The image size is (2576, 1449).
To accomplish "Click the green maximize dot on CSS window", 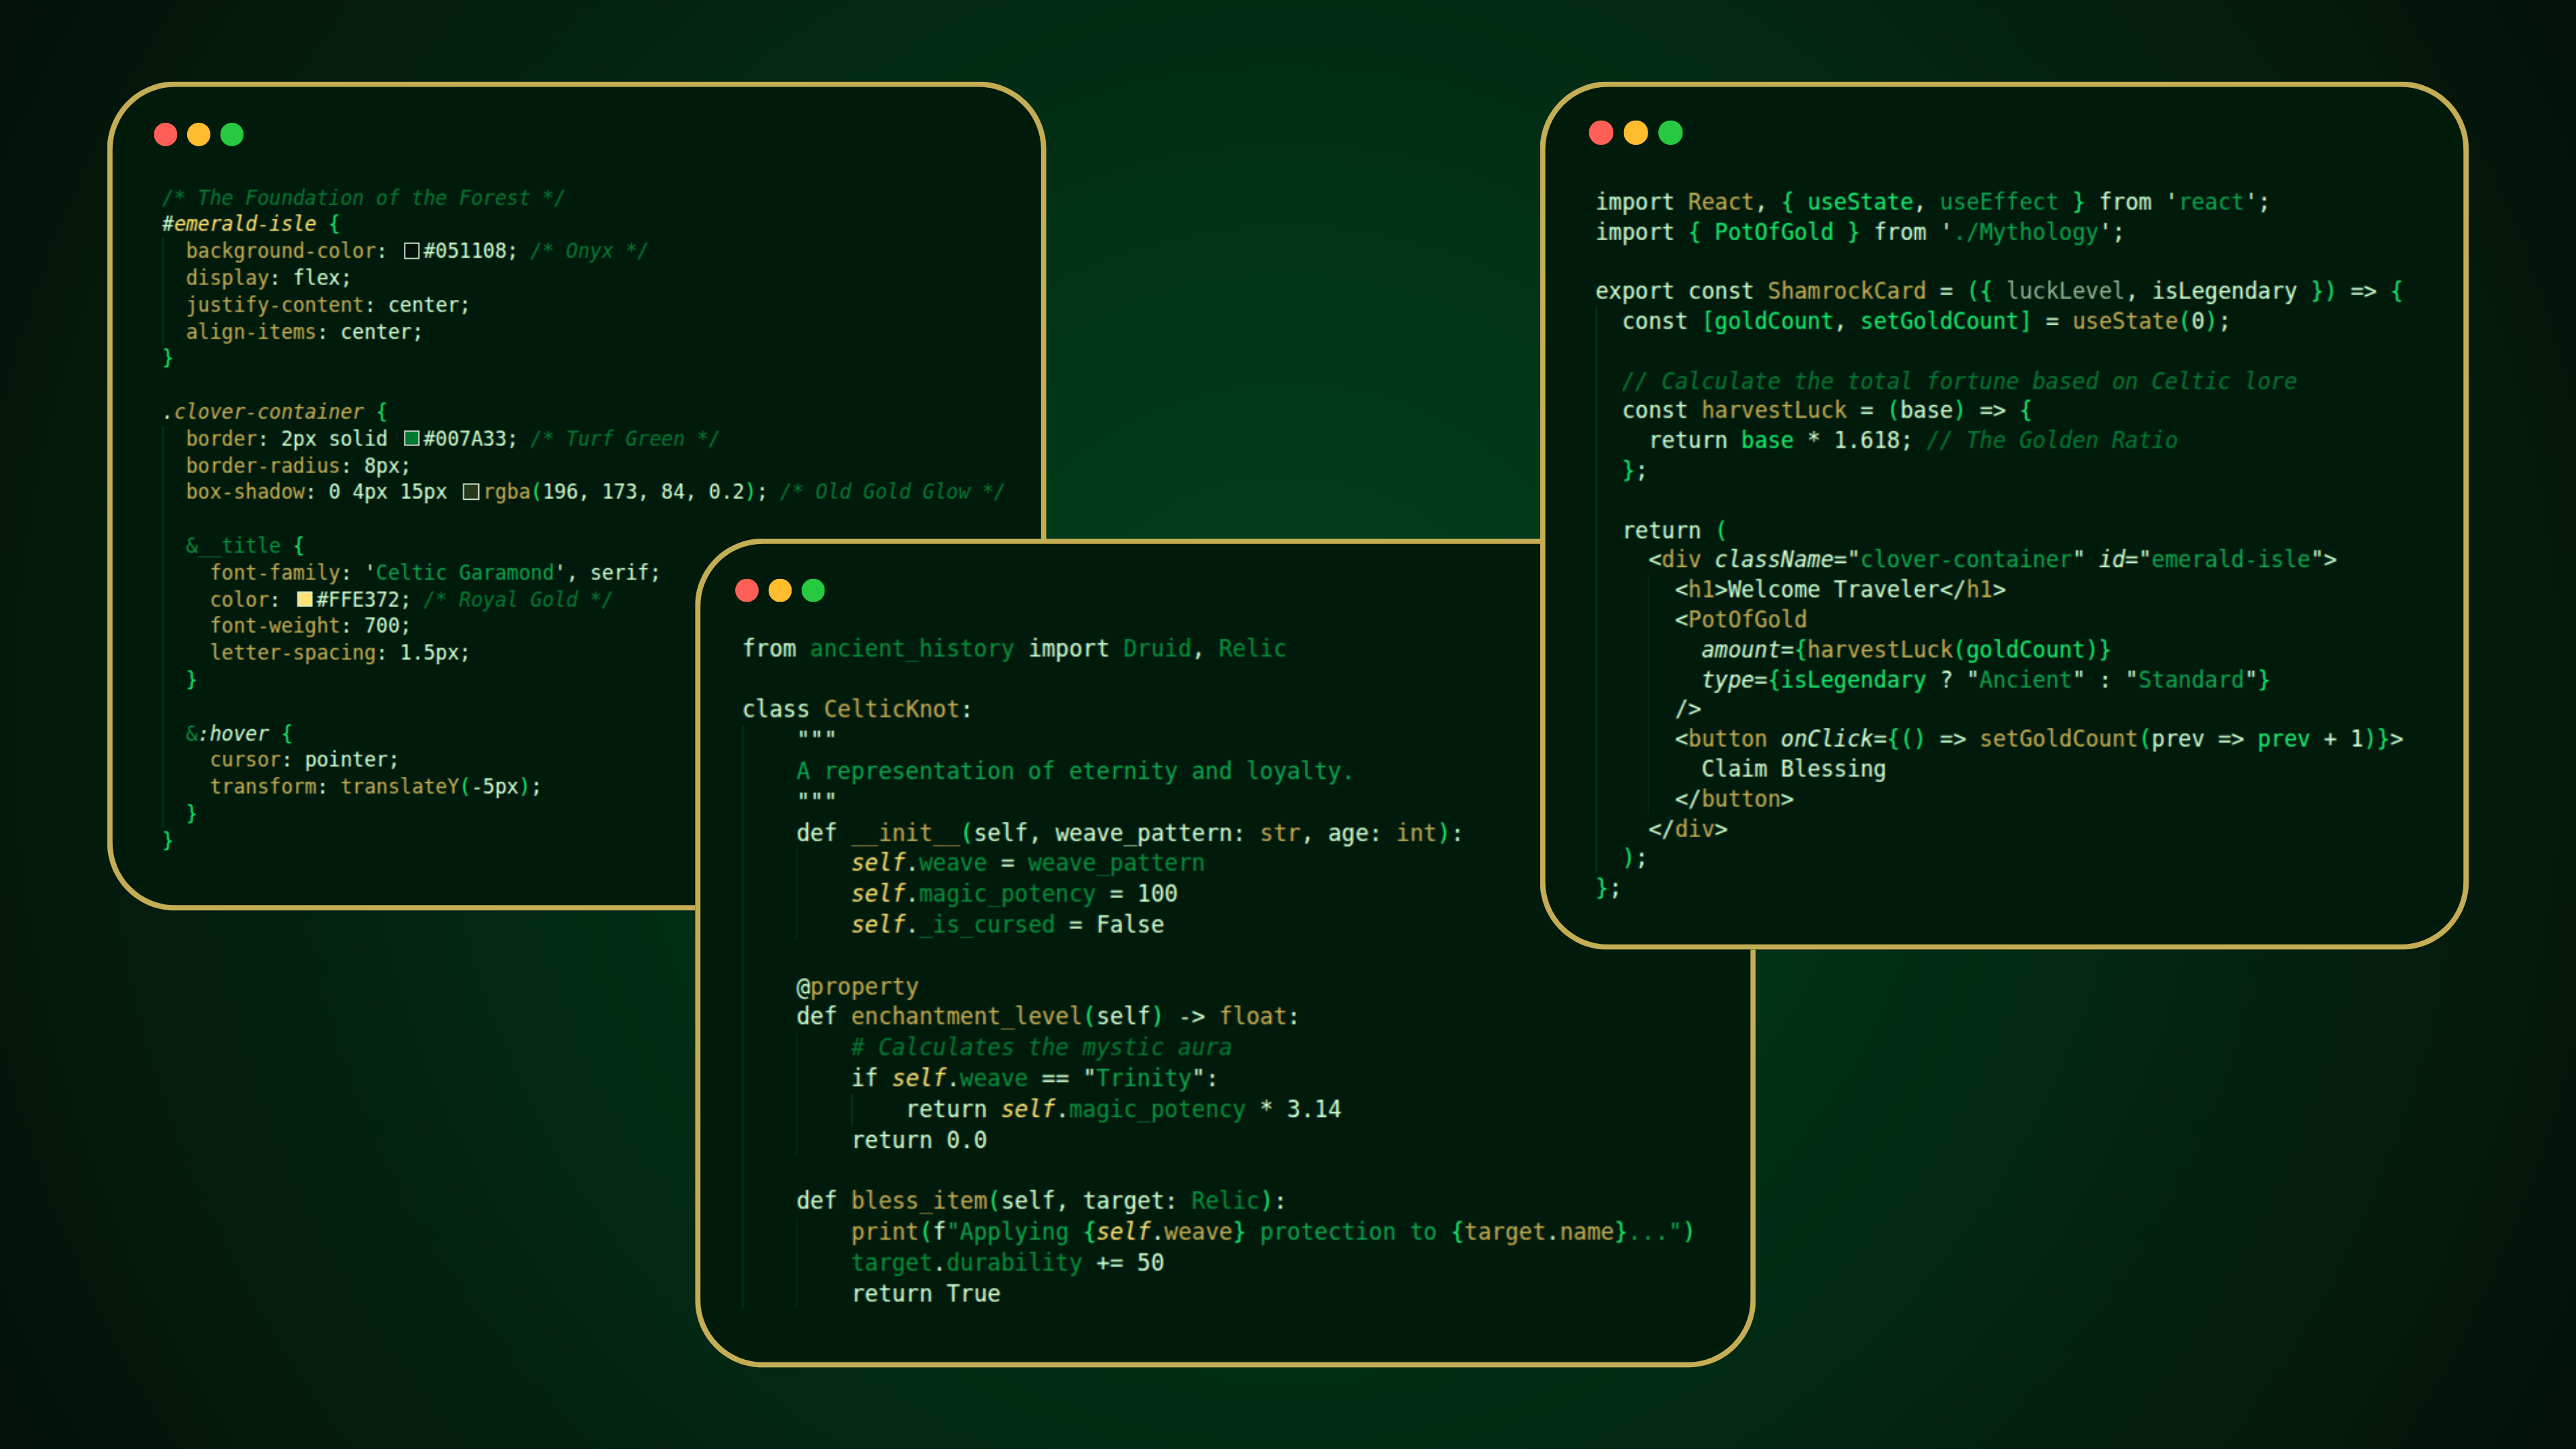I will tap(232, 134).
